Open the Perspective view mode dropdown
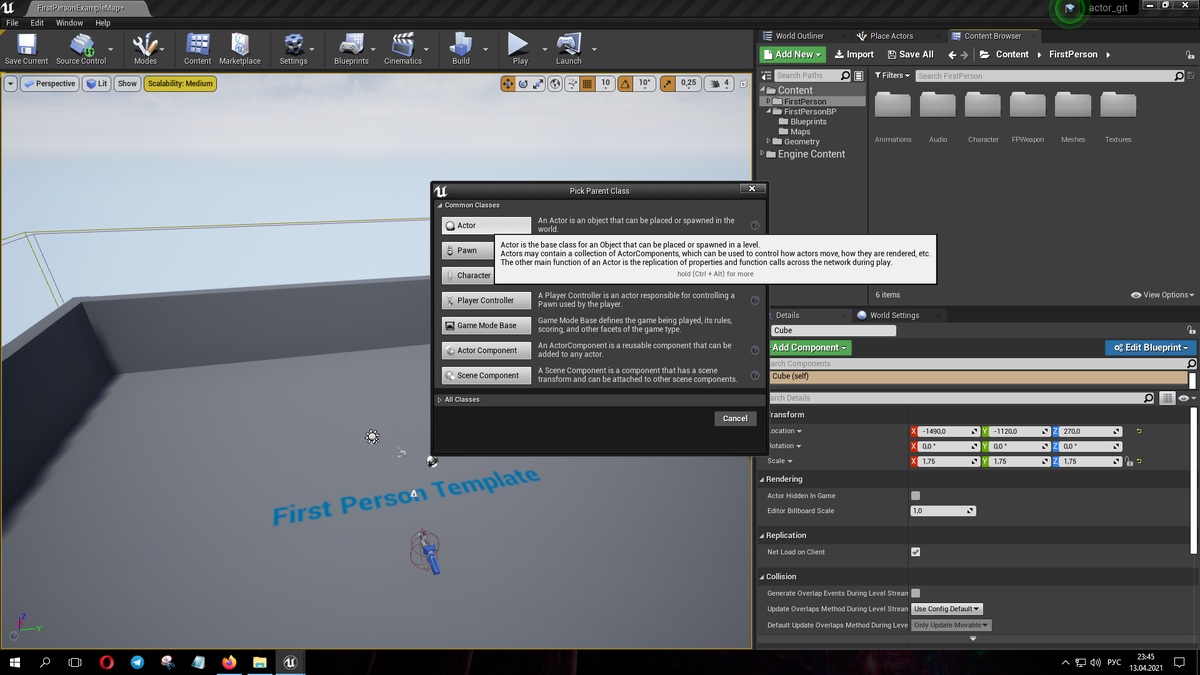The width and height of the screenshot is (1200, 675). (51, 84)
